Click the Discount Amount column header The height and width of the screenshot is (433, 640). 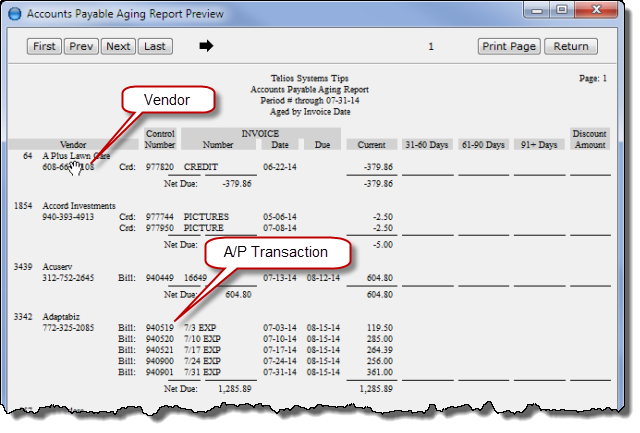pos(589,139)
